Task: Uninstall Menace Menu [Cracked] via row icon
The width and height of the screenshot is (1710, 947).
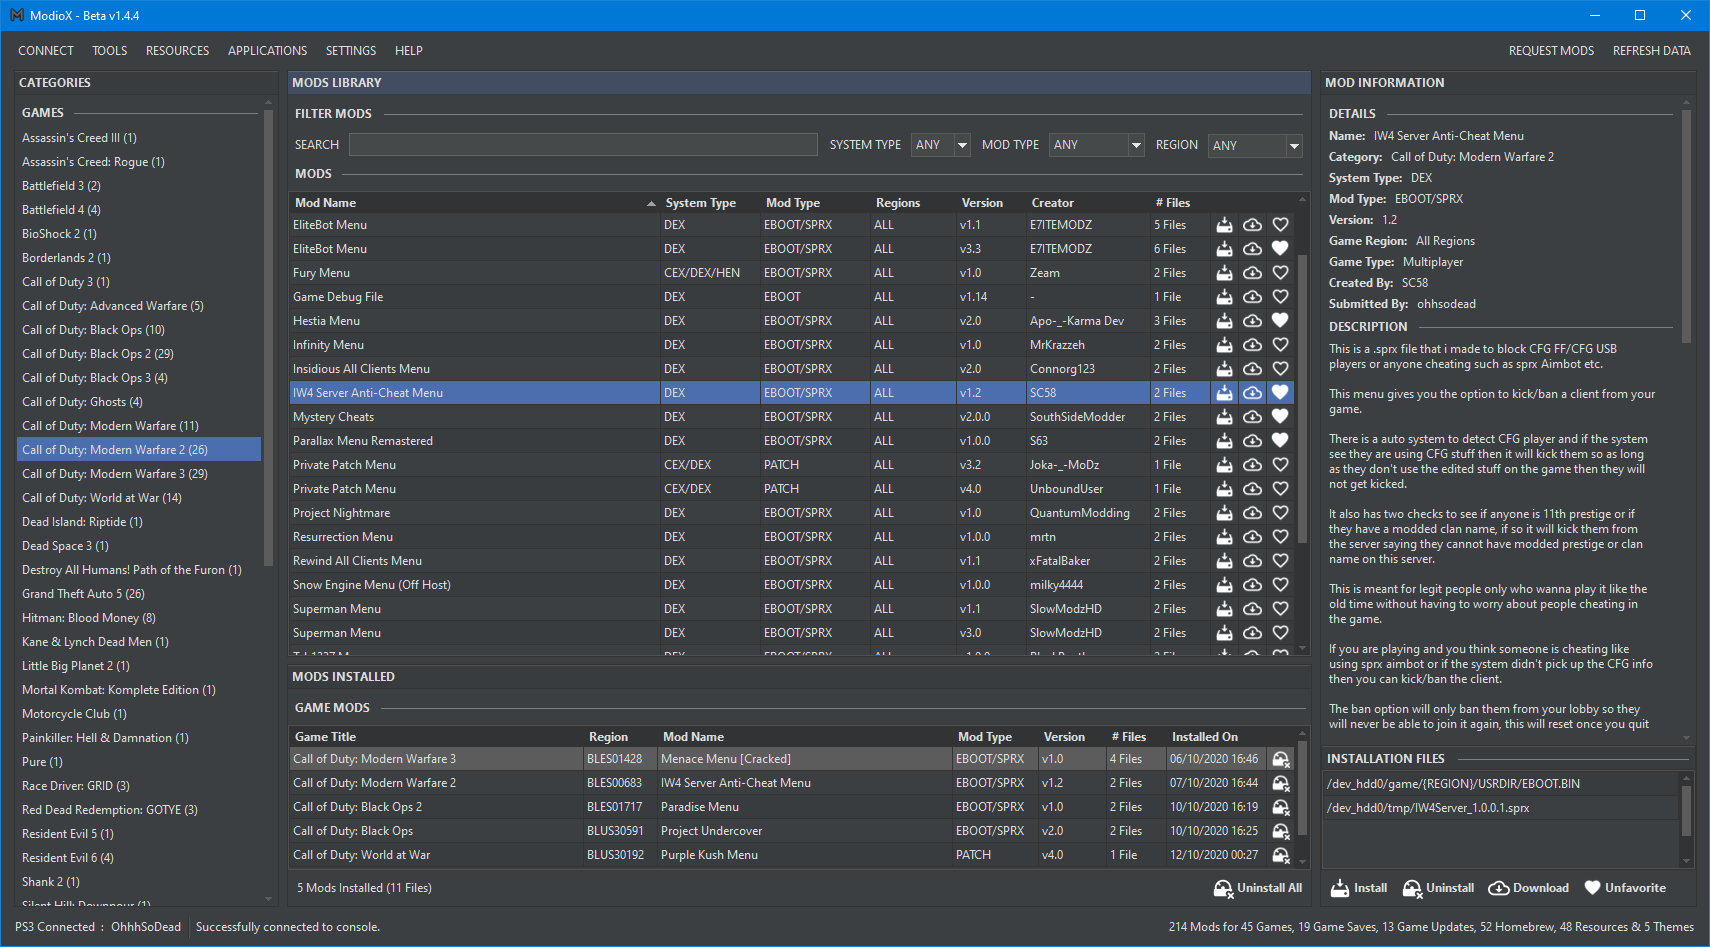Action: [x=1280, y=759]
